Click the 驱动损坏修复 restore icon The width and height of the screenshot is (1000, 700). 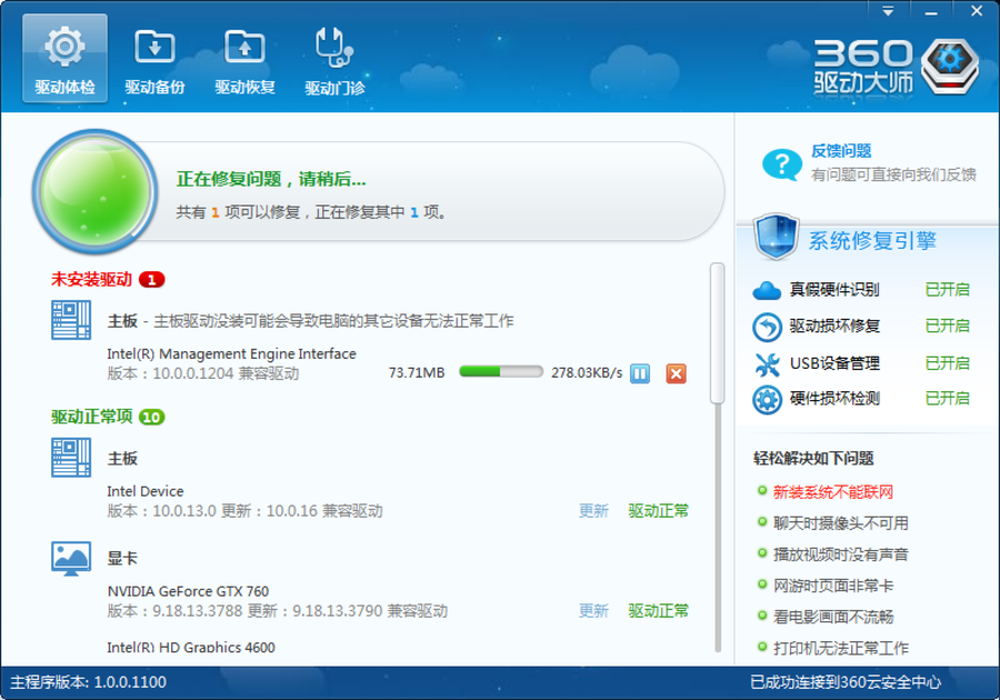(767, 327)
